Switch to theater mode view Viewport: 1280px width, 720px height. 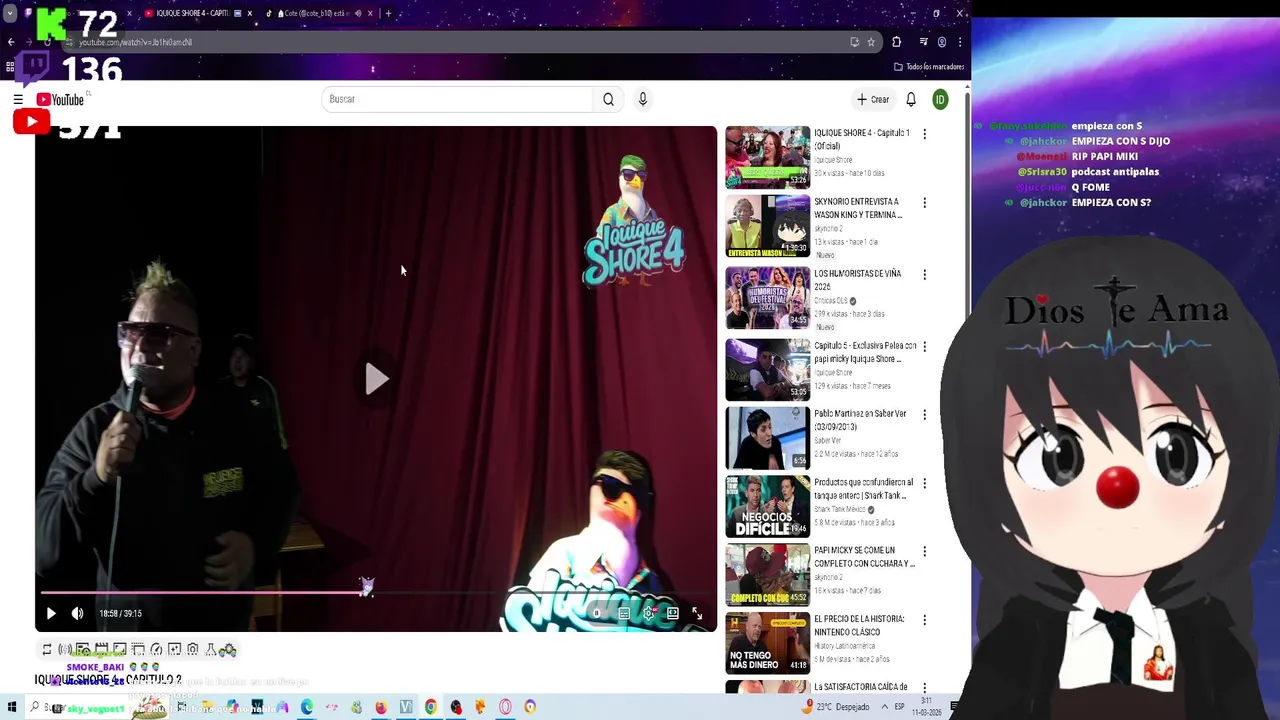tap(673, 613)
